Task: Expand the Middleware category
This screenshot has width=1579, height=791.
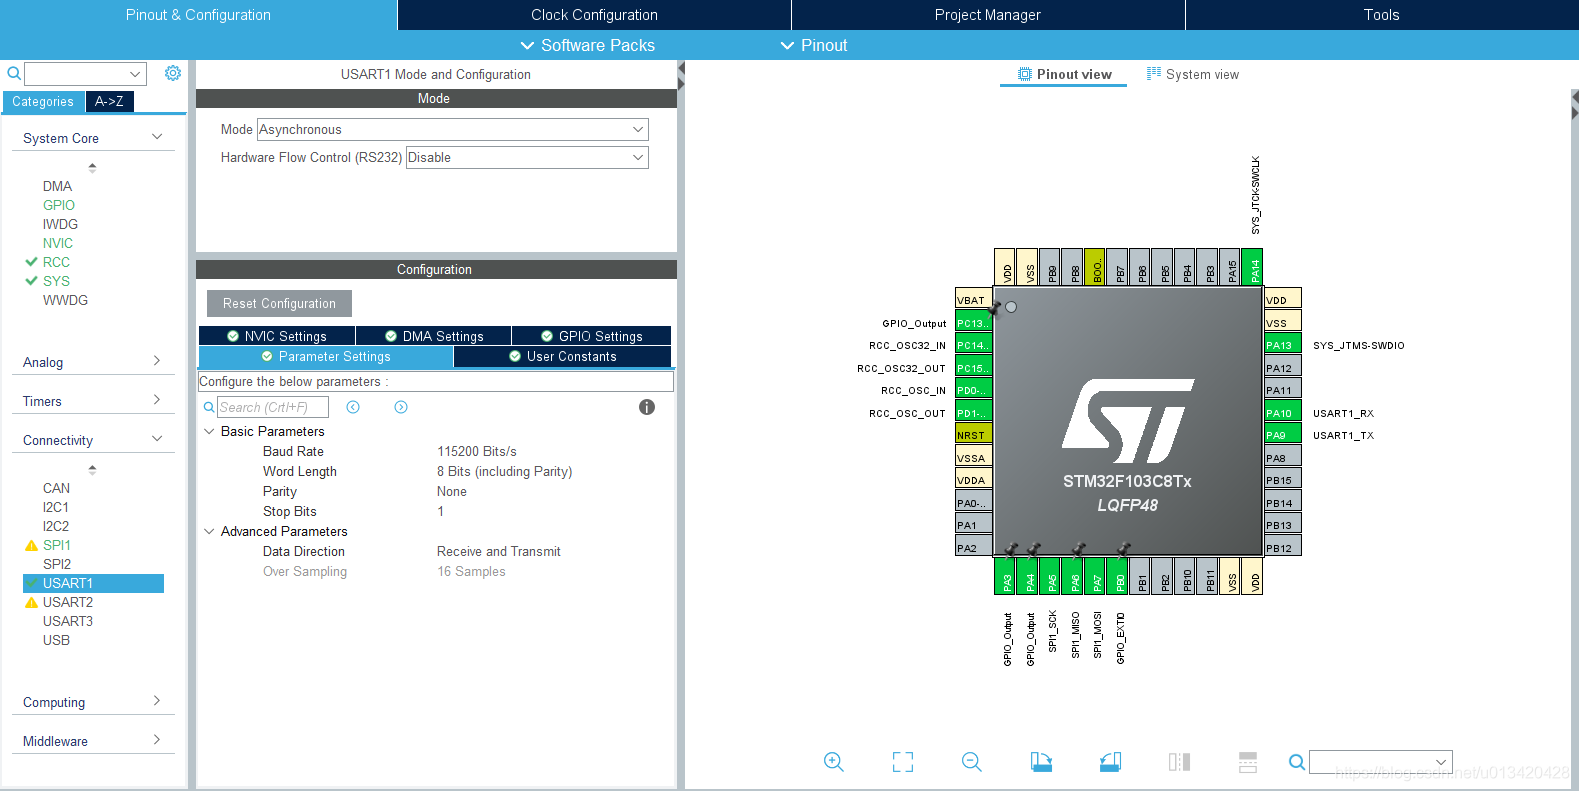Action: 157,740
